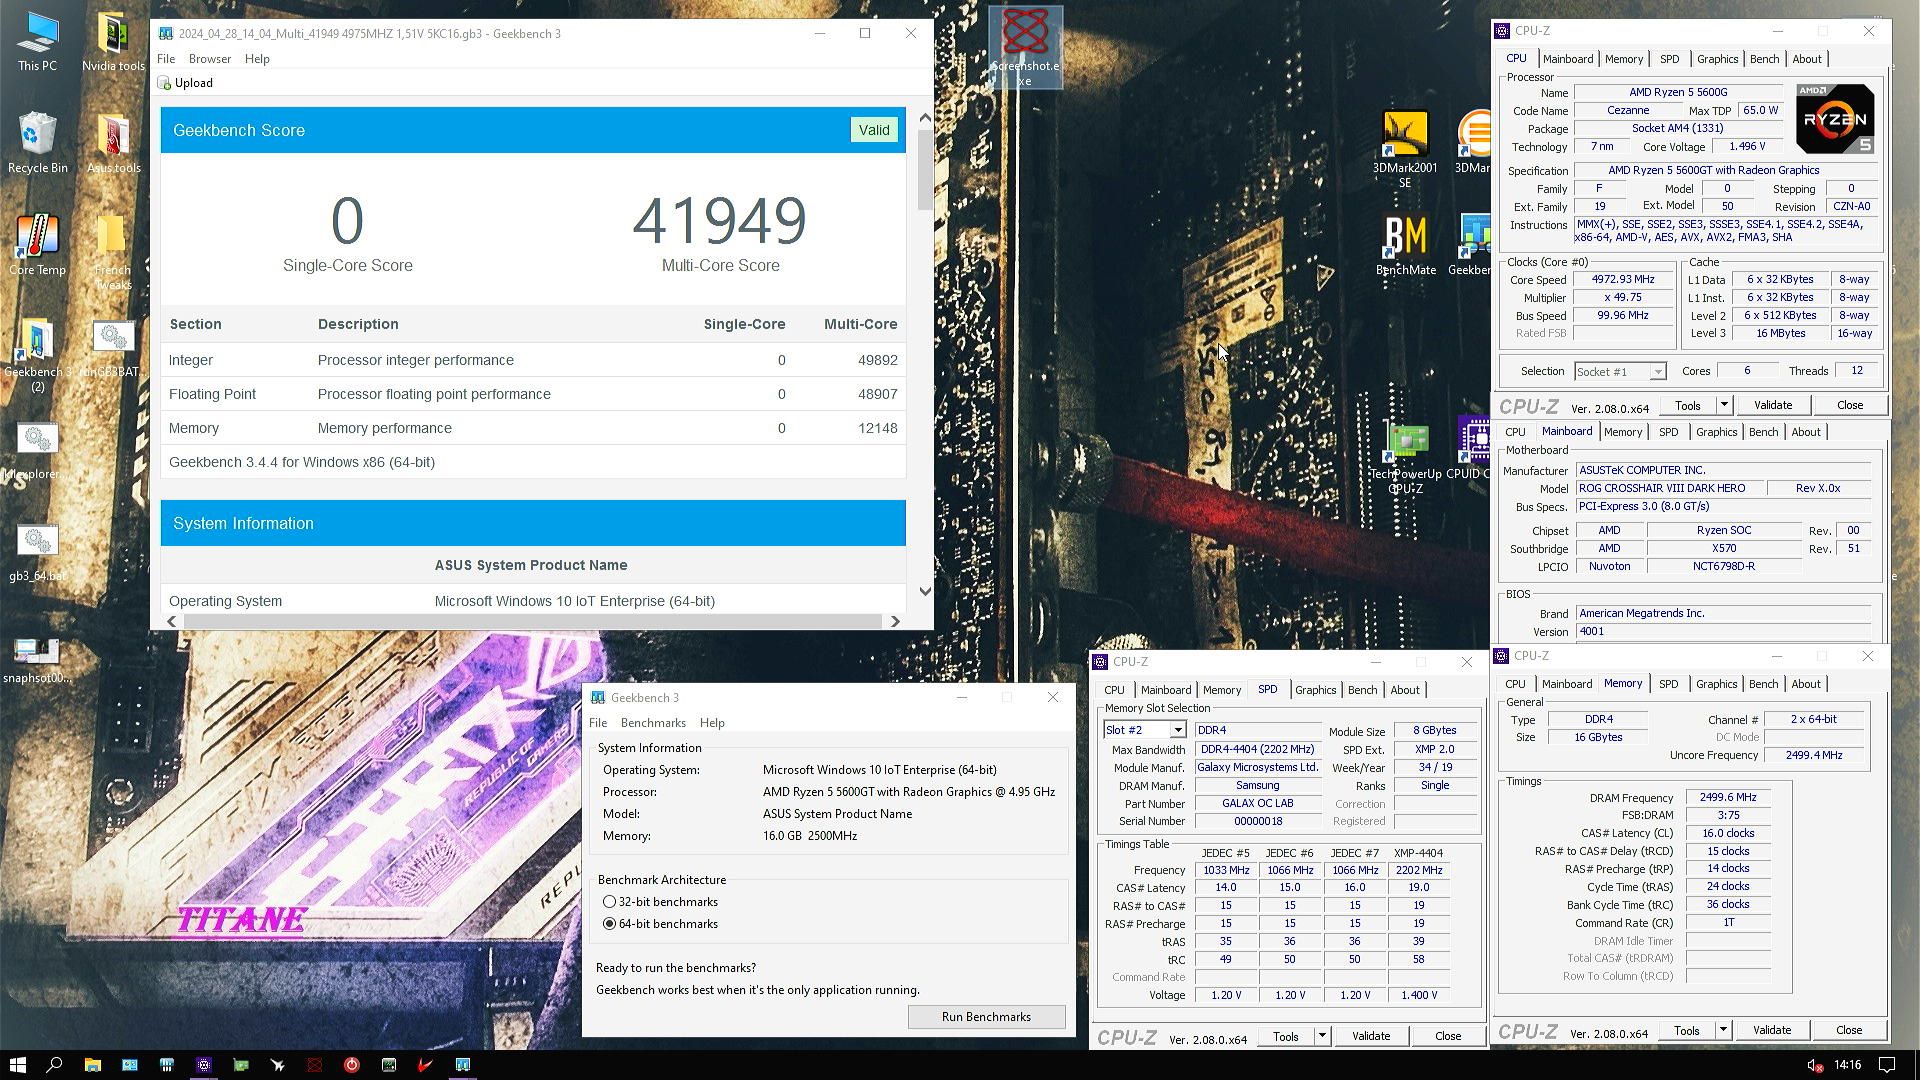Launch BenchMate desktop shortcut

(x=1405, y=245)
